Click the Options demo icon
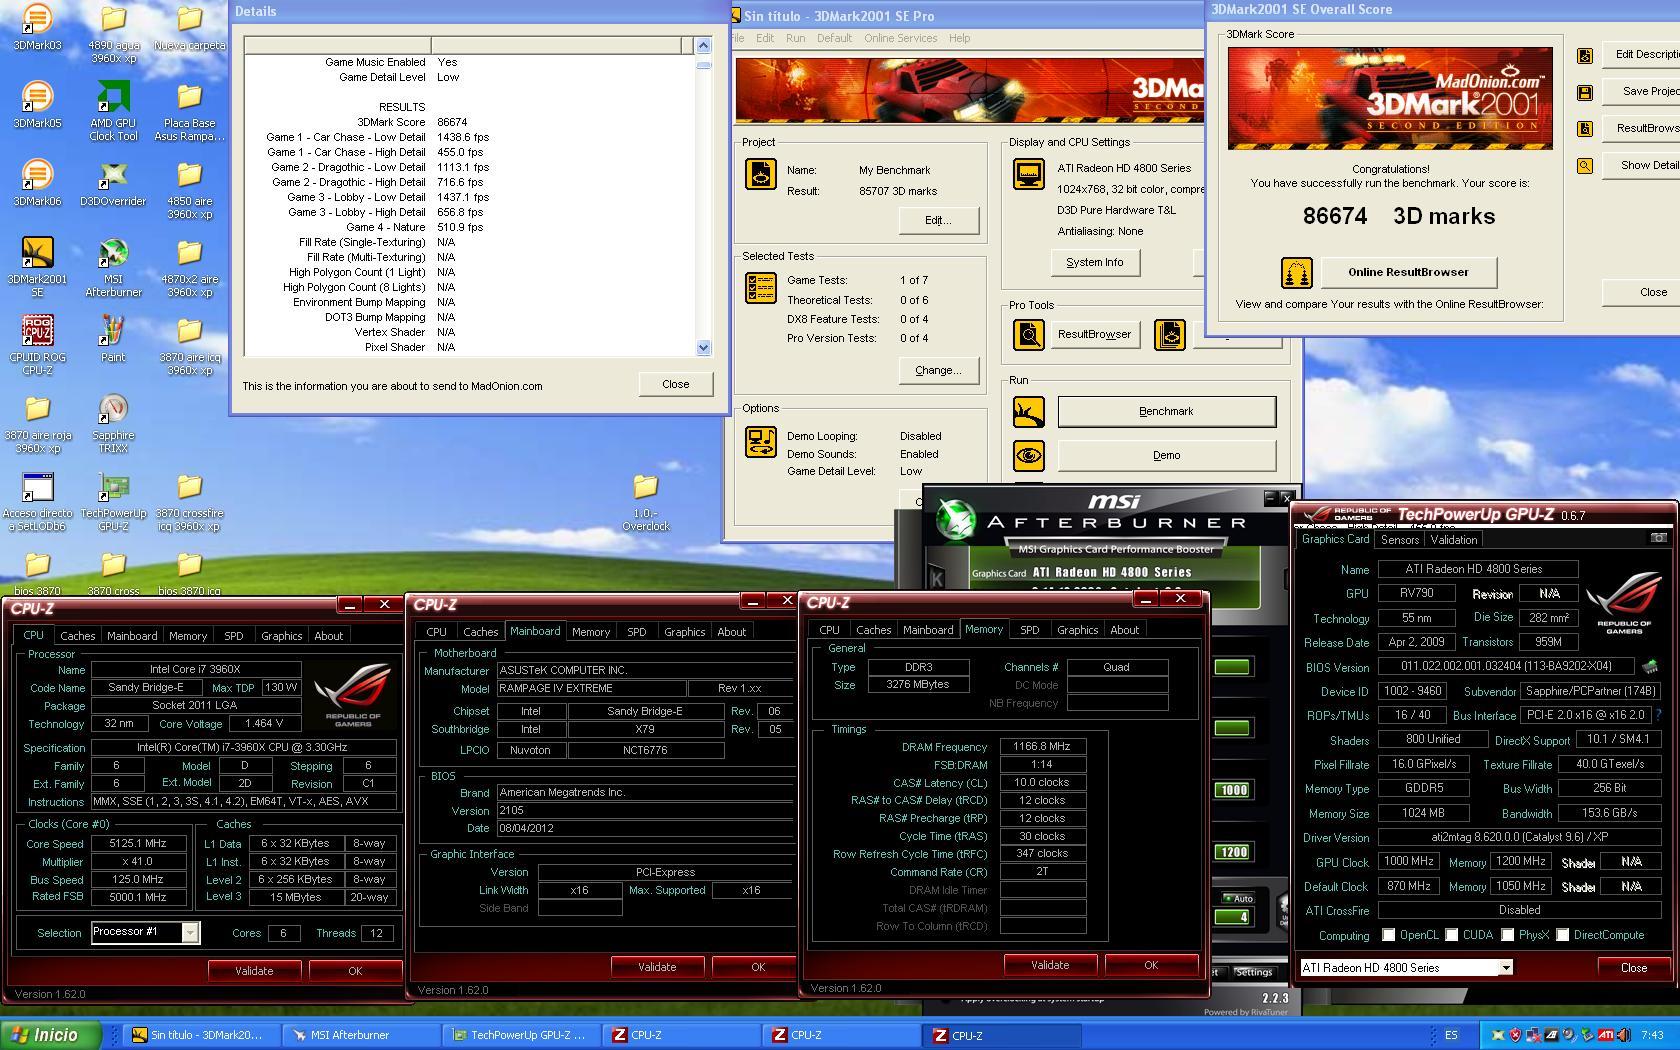 [761, 442]
